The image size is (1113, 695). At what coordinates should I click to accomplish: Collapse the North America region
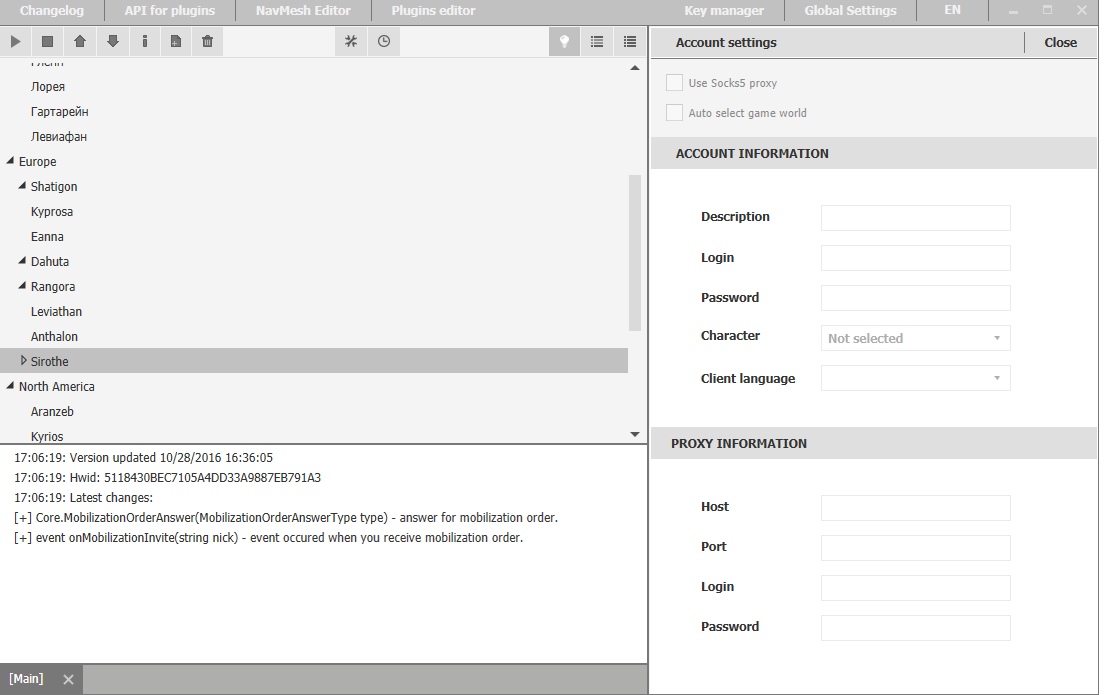(x=10, y=385)
